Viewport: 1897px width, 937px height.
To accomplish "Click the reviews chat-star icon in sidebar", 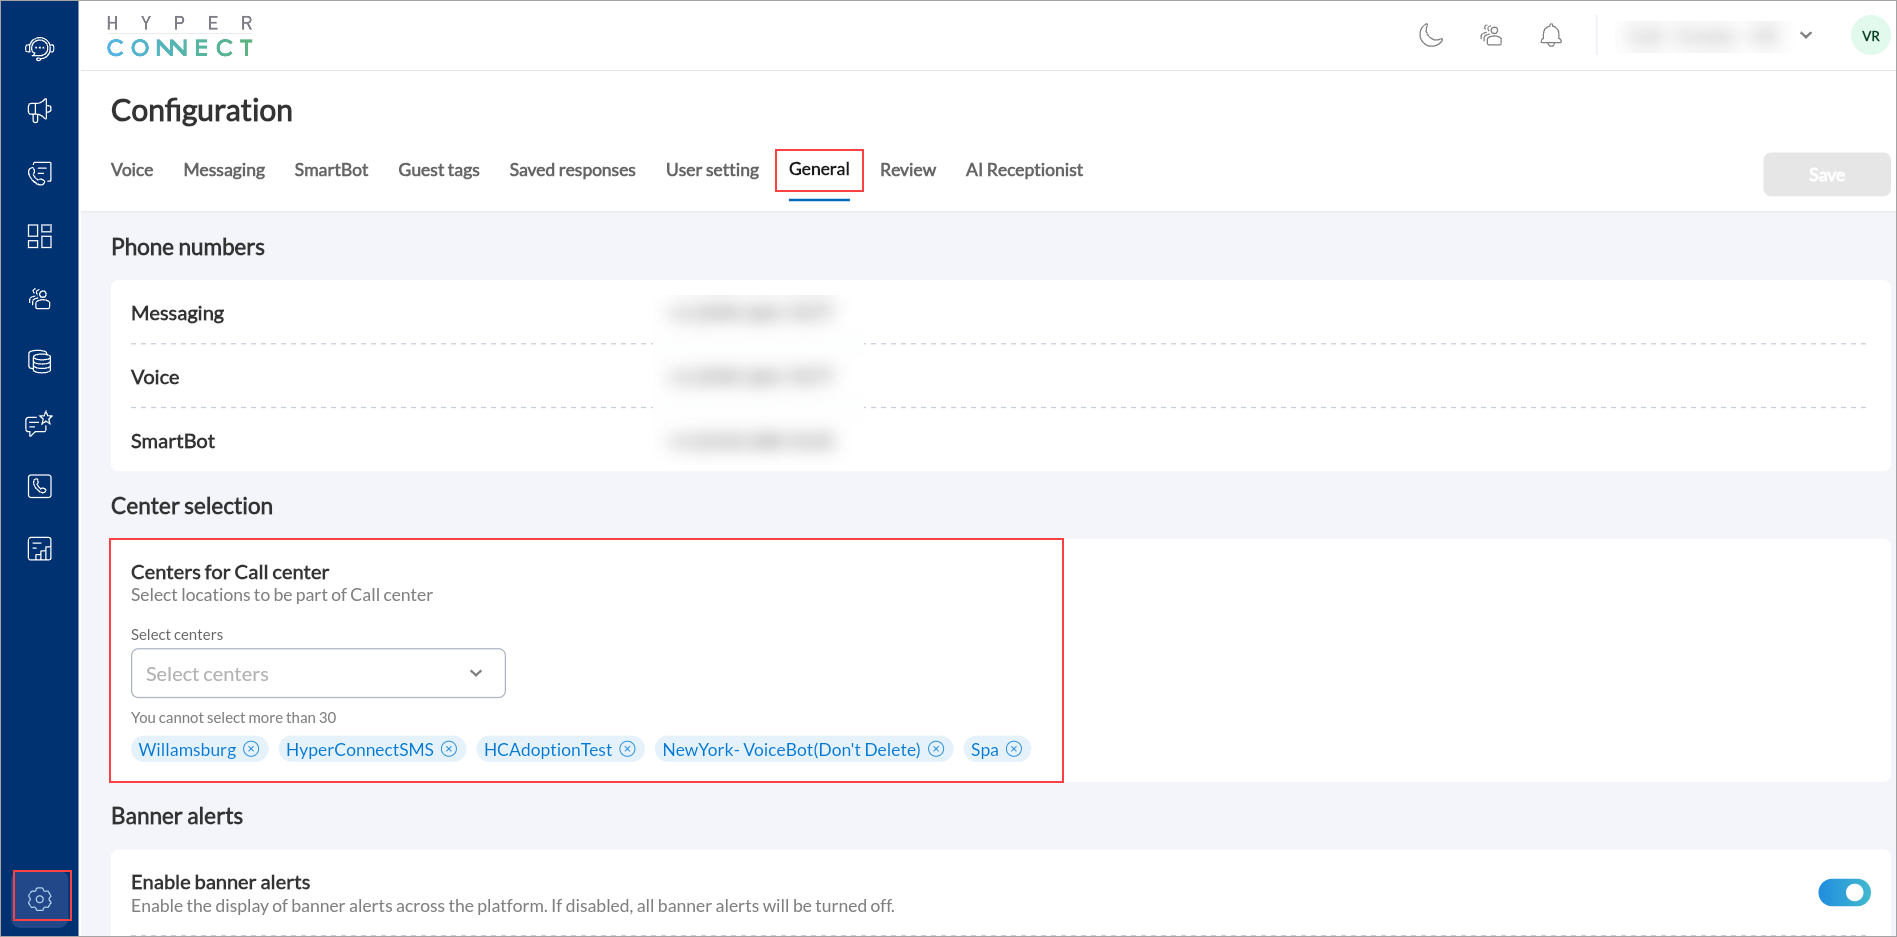I will [40, 424].
